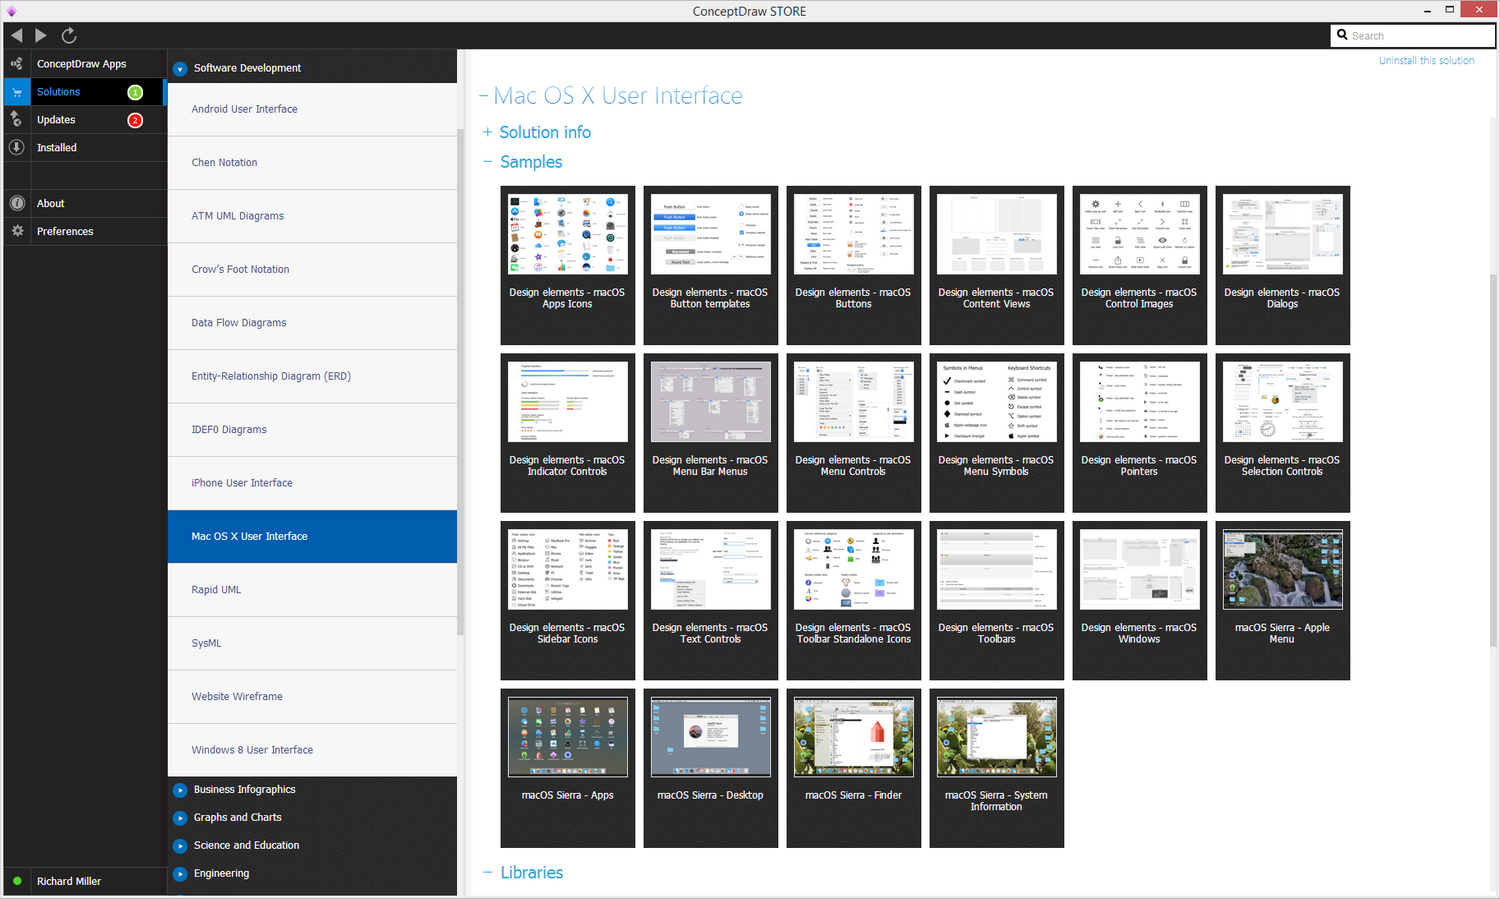1500x899 pixels.
Task: Click the Solutions cart icon
Action: 17,92
